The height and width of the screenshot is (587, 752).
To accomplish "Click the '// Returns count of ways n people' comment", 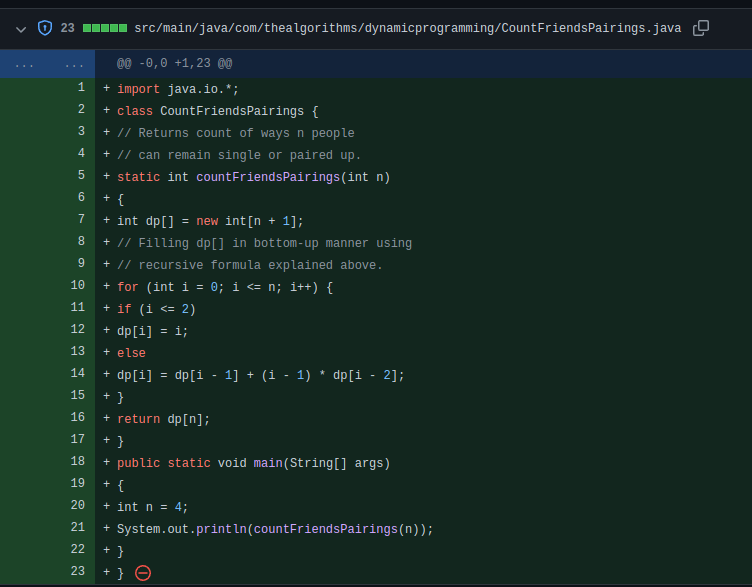I will pyautogui.click(x=236, y=133).
